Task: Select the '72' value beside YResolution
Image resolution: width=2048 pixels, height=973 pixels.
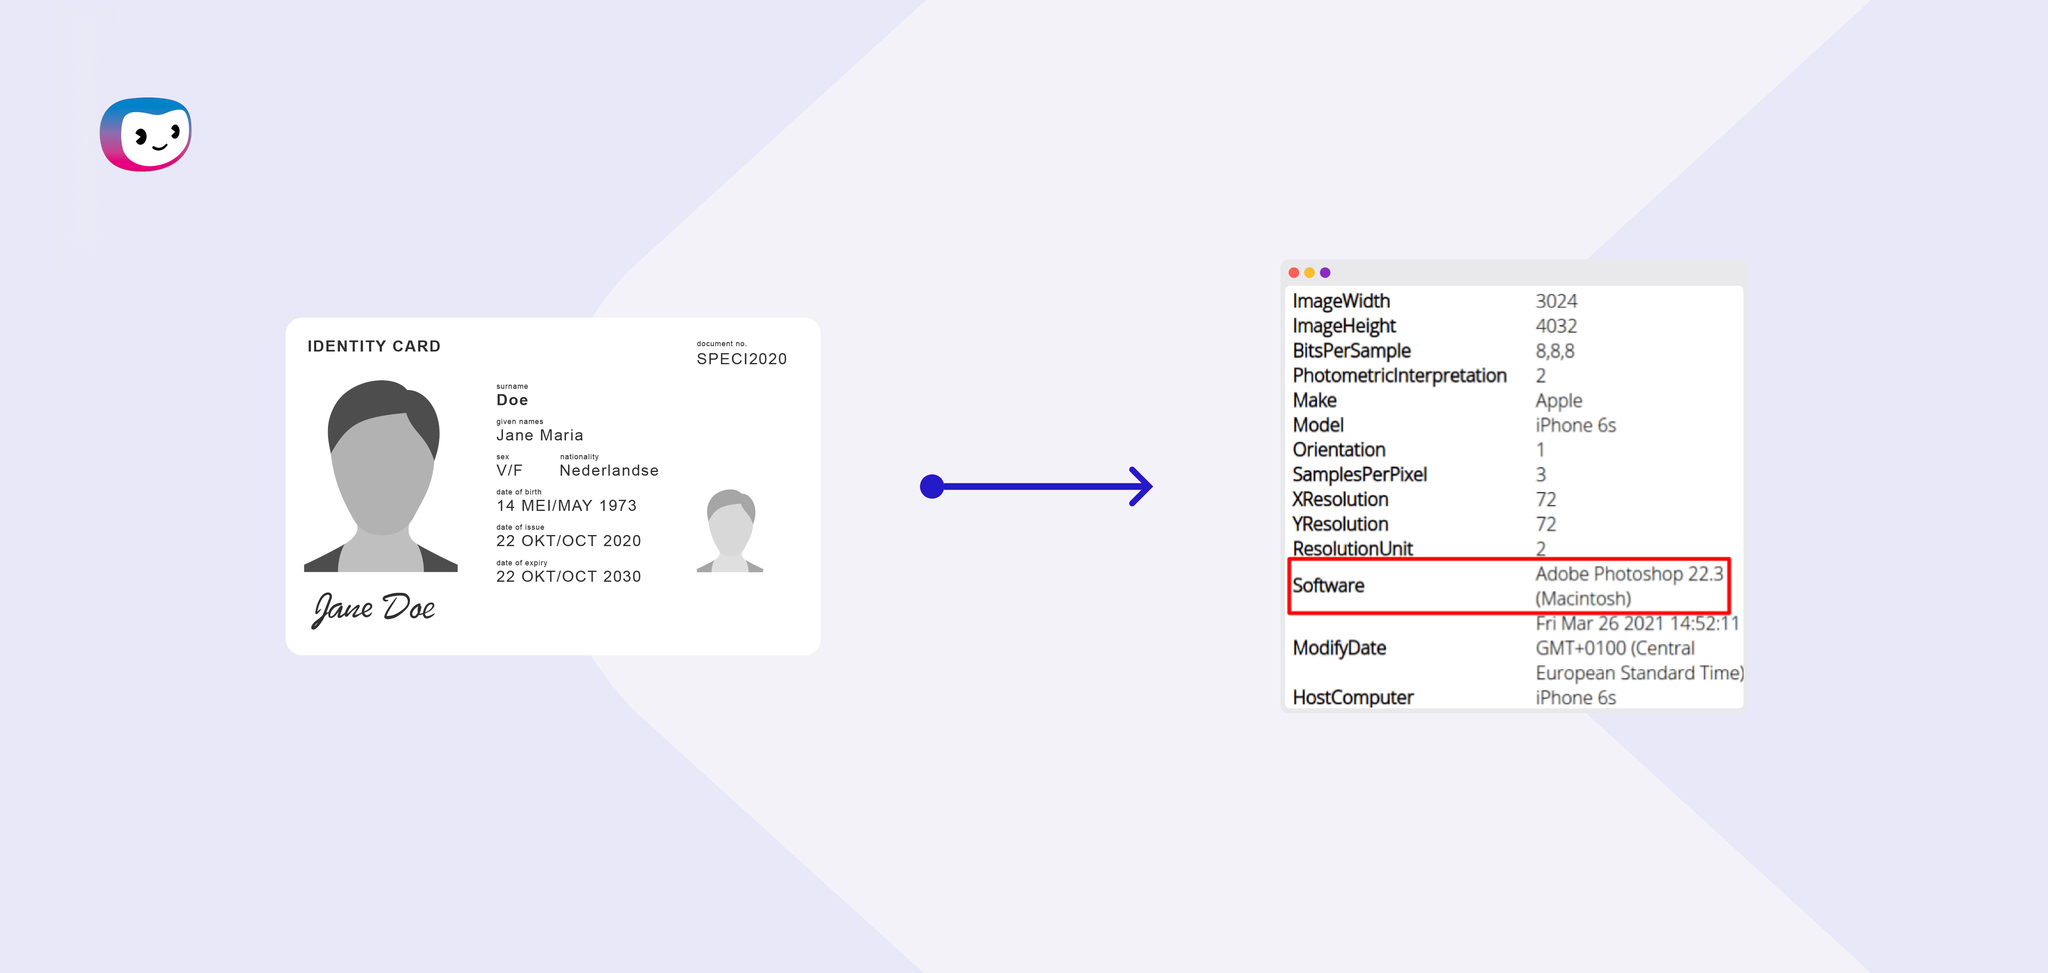Action: [x=1546, y=524]
